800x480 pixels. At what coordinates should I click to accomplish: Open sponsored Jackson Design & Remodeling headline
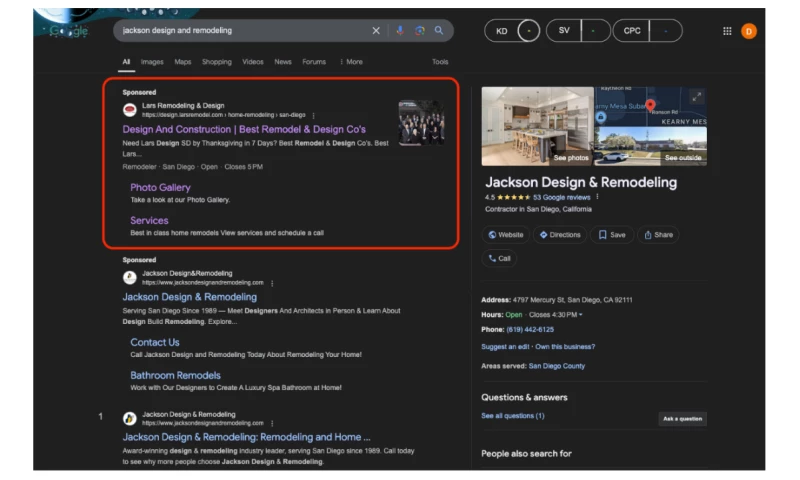click(x=190, y=297)
